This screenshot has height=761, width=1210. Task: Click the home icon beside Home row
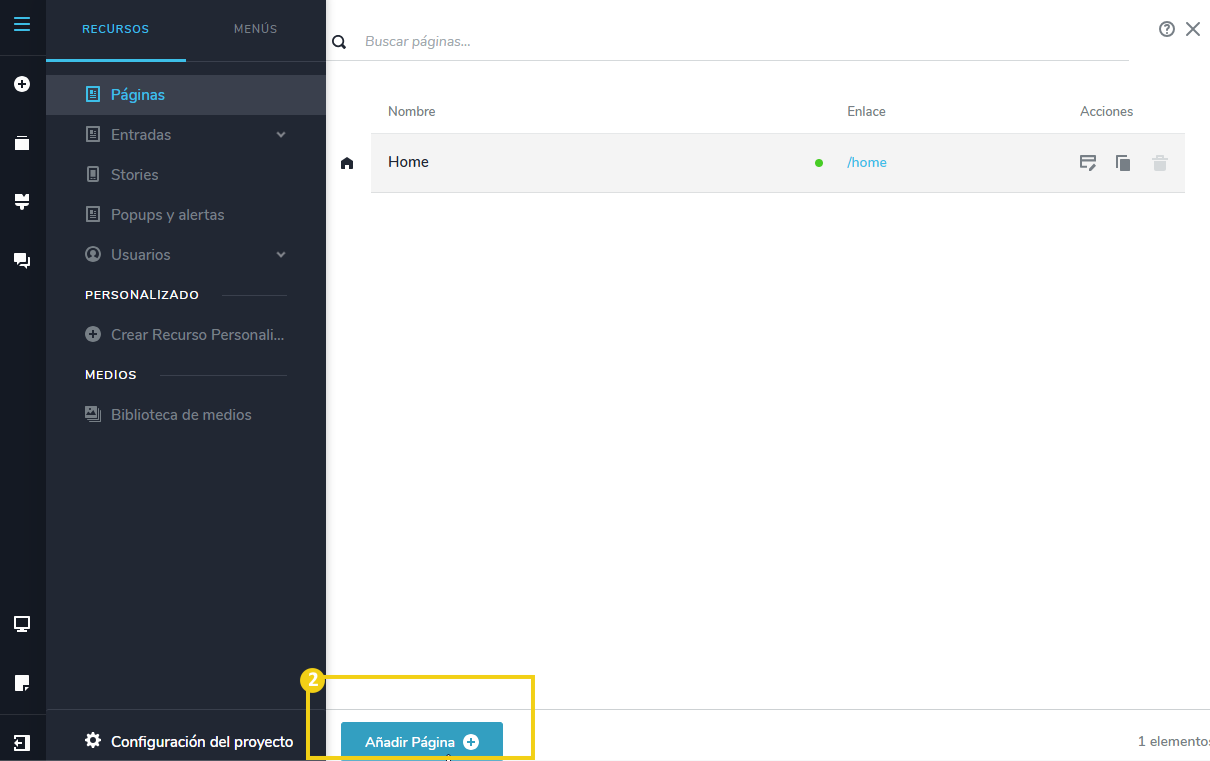pos(347,163)
